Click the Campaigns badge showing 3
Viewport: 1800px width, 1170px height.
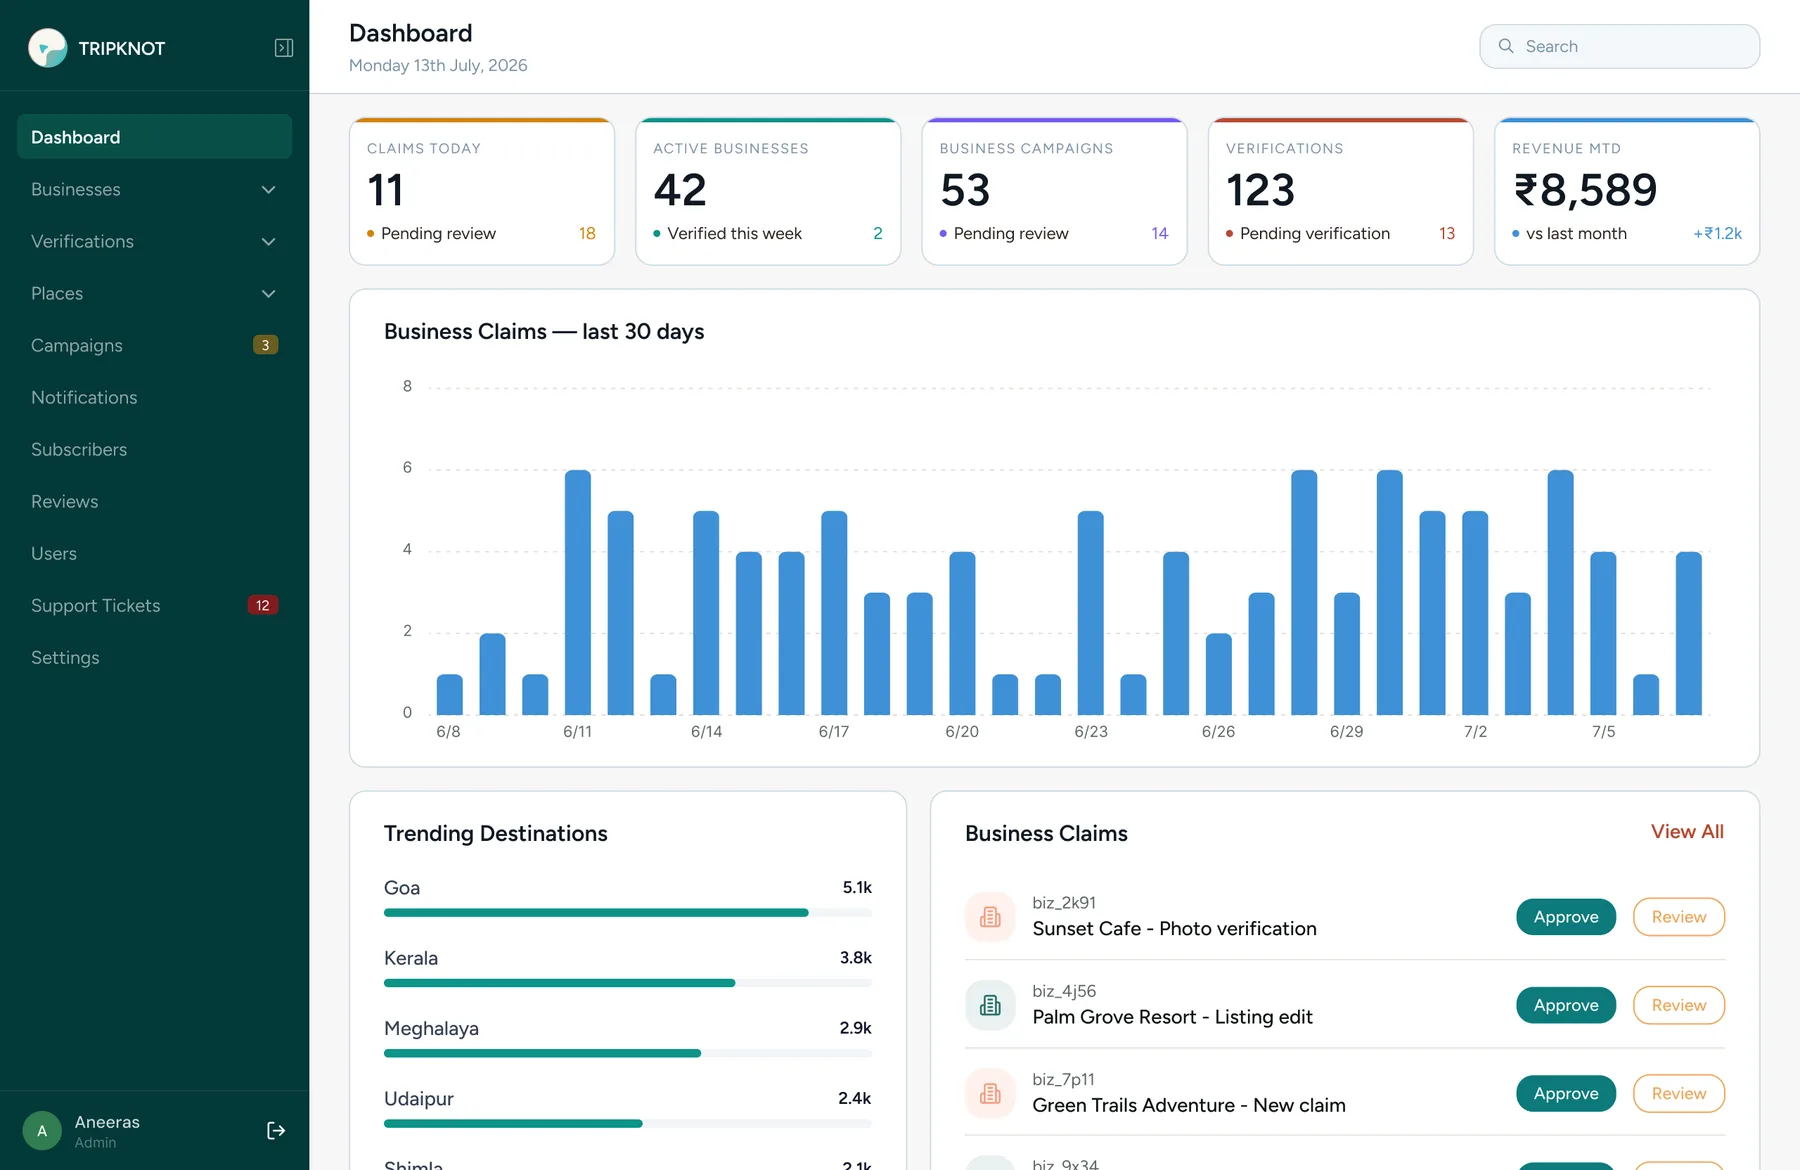(x=265, y=345)
